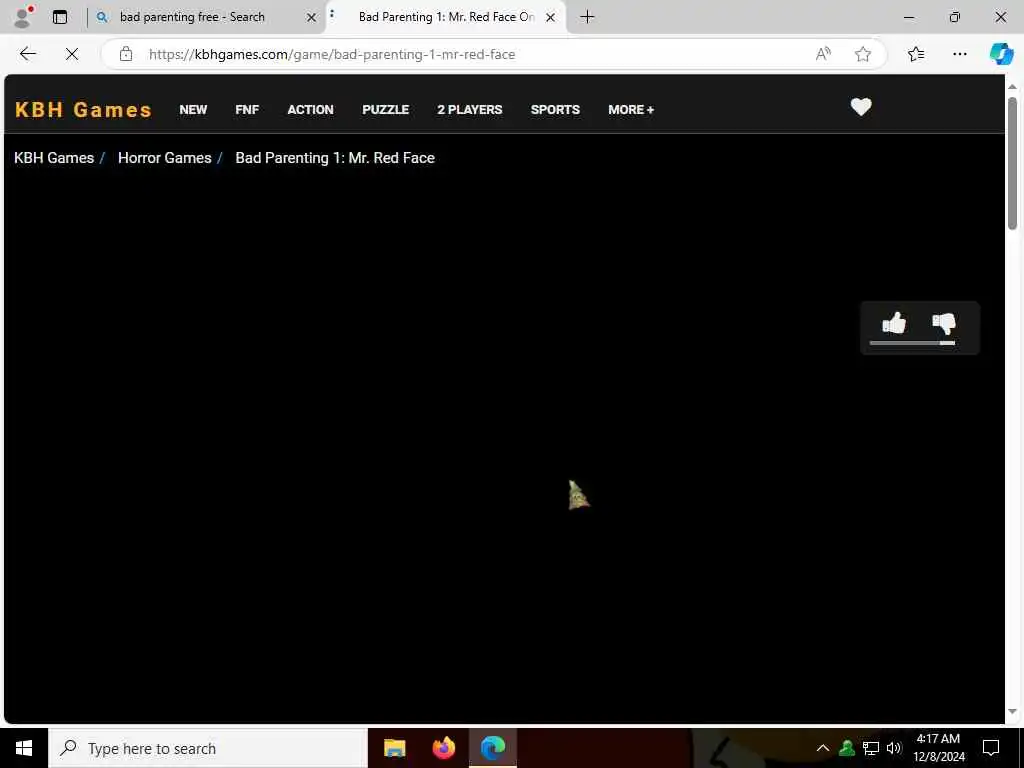Switch to 'bad parenting free - Search' tab
Image resolution: width=1024 pixels, height=768 pixels.
206,17
